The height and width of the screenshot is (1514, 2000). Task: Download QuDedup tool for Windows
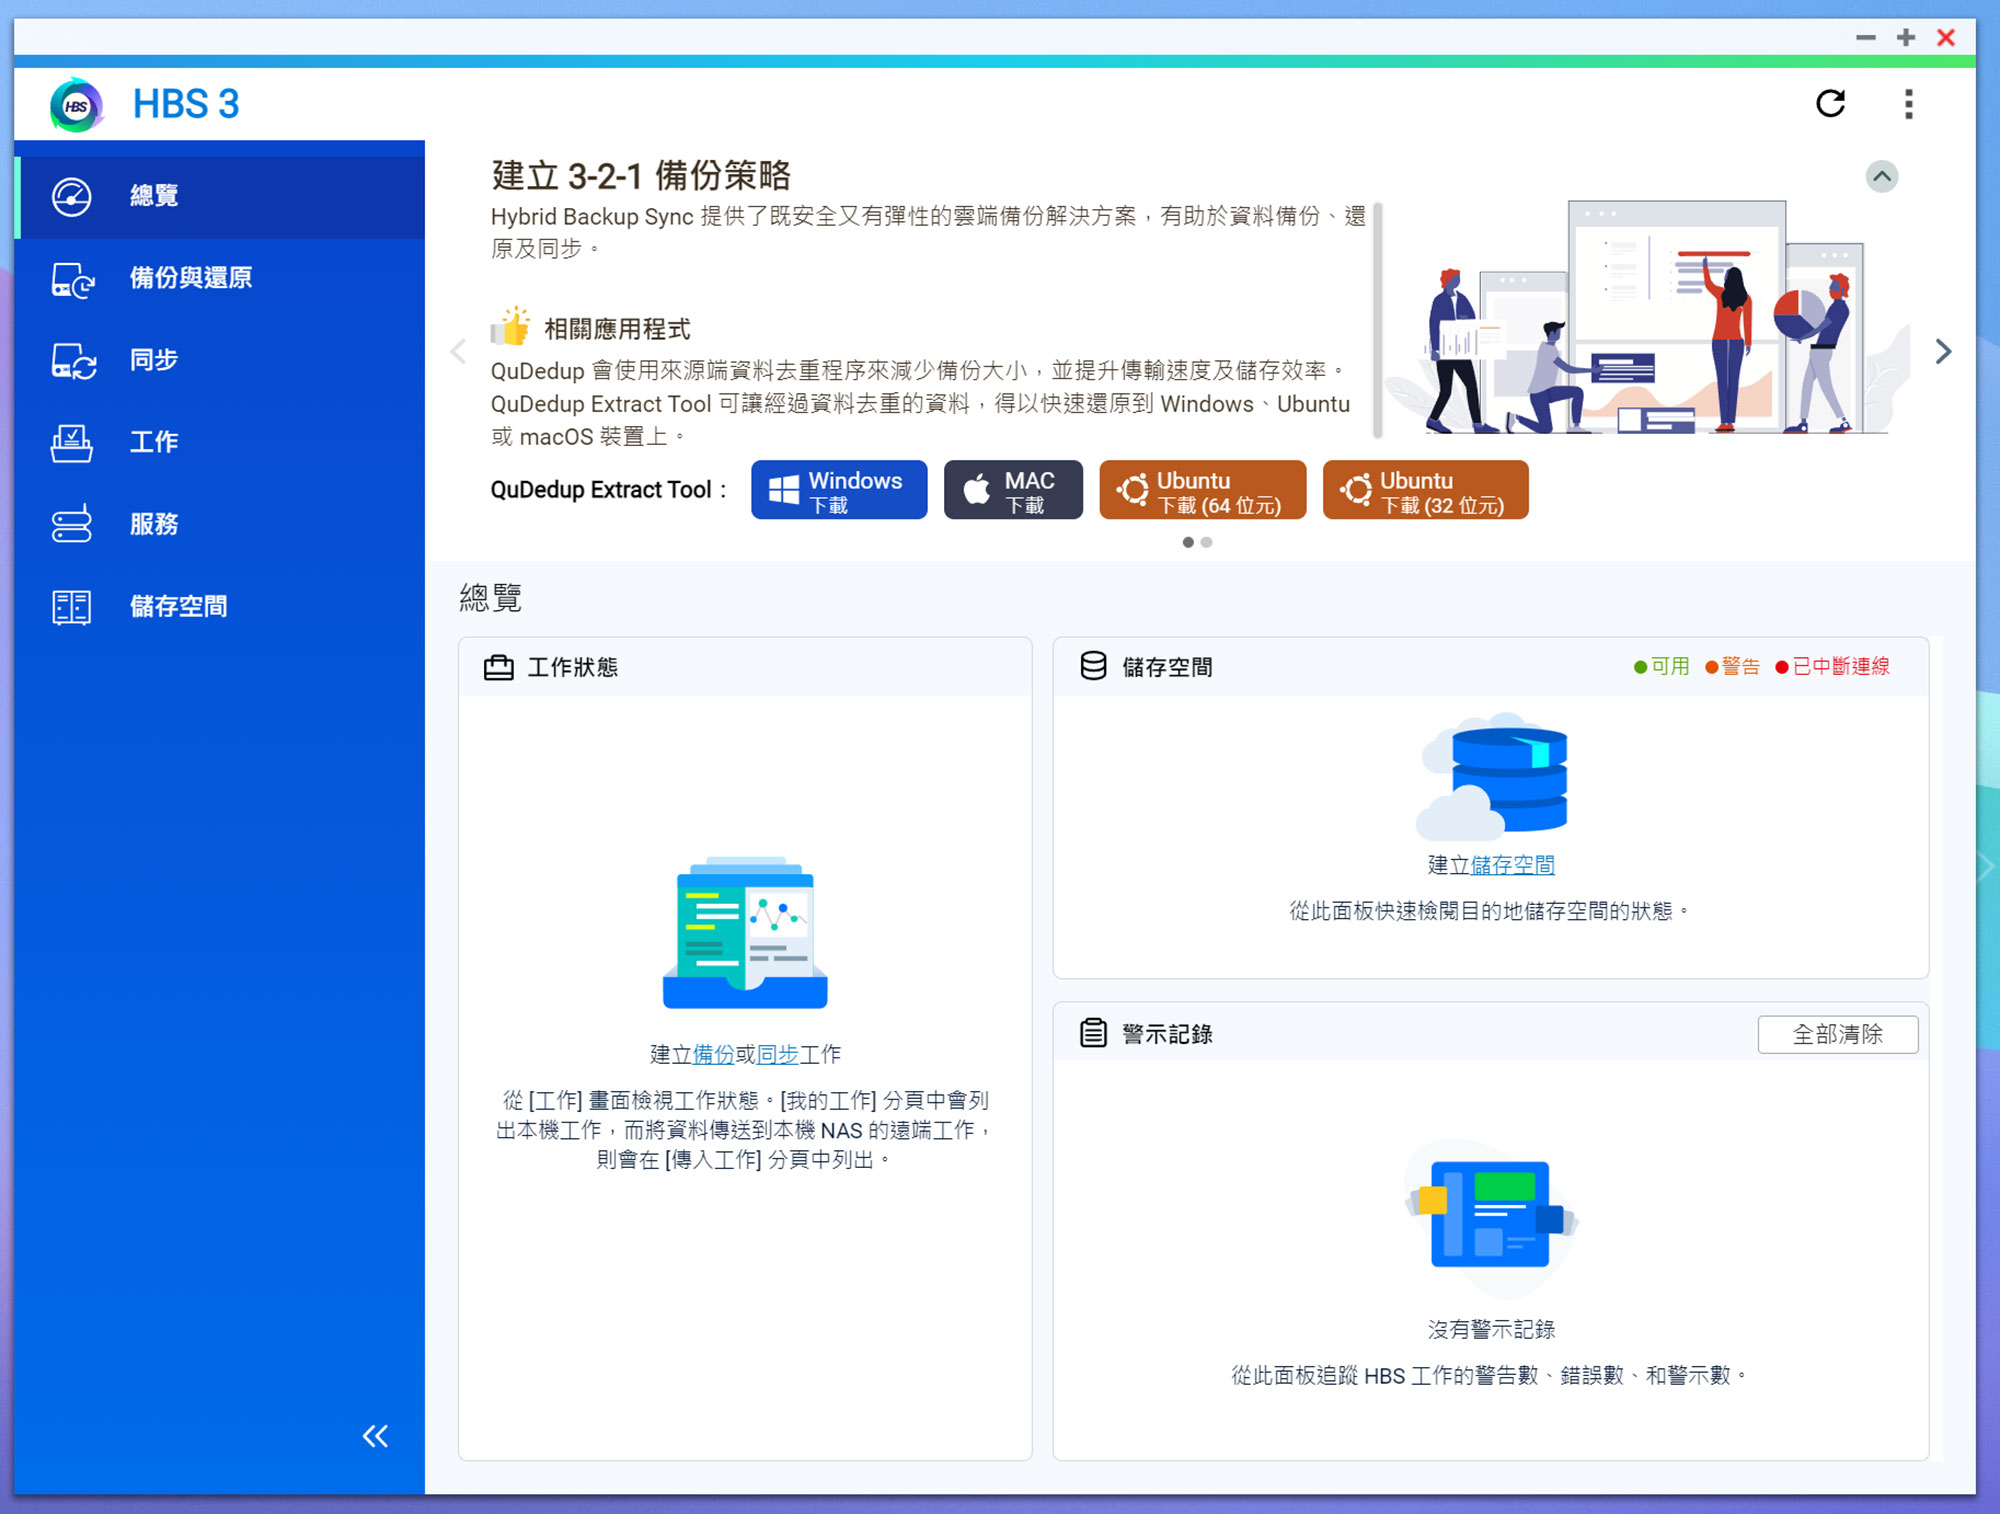click(839, 490)
